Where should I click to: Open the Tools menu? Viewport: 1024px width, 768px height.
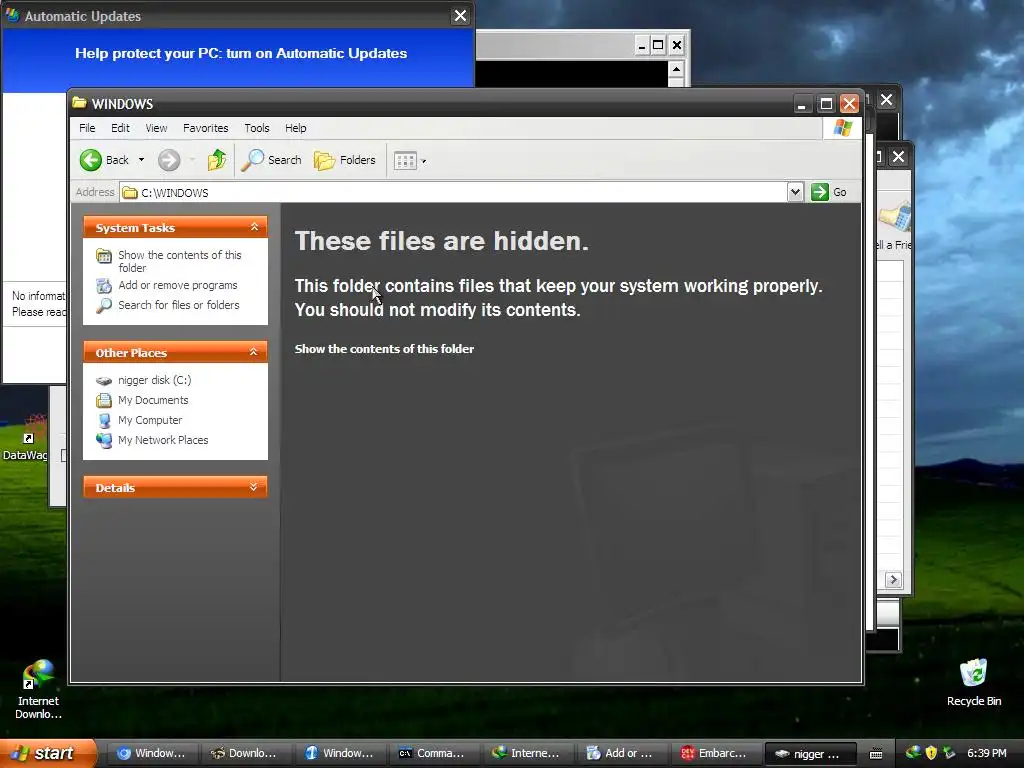pos(257,128)
